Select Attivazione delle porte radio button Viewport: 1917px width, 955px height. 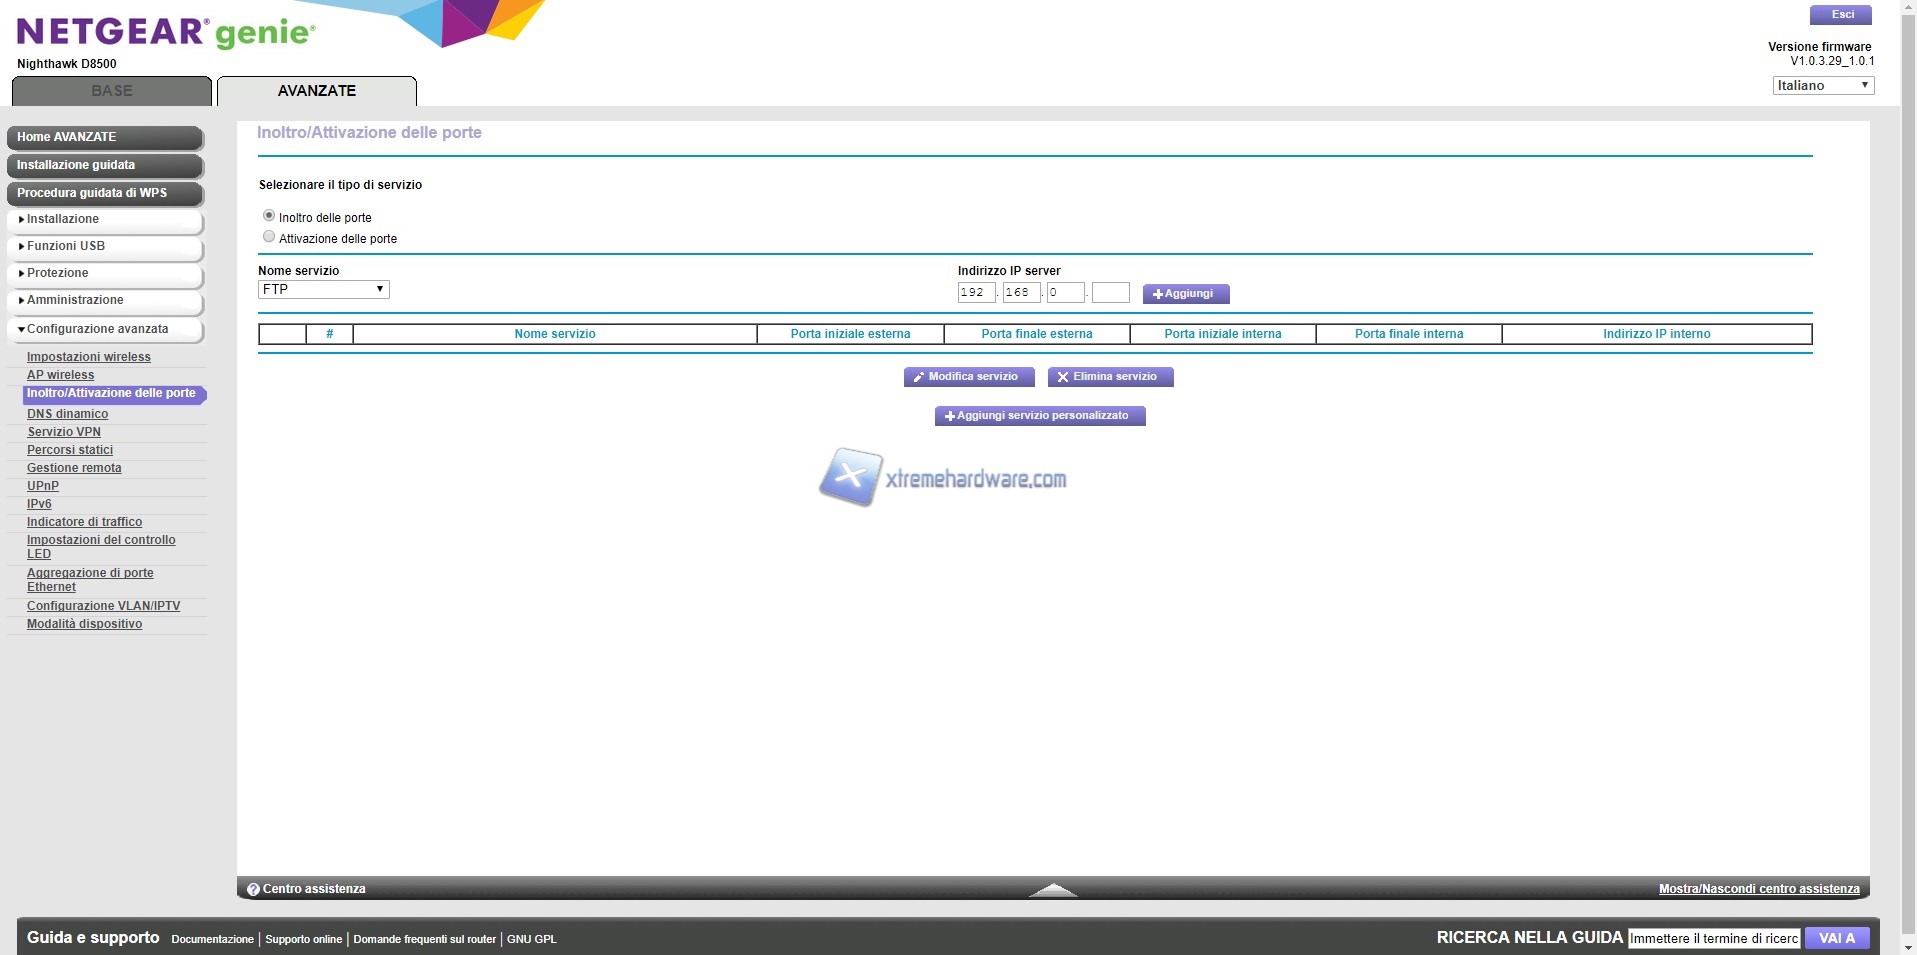[269, 237]
